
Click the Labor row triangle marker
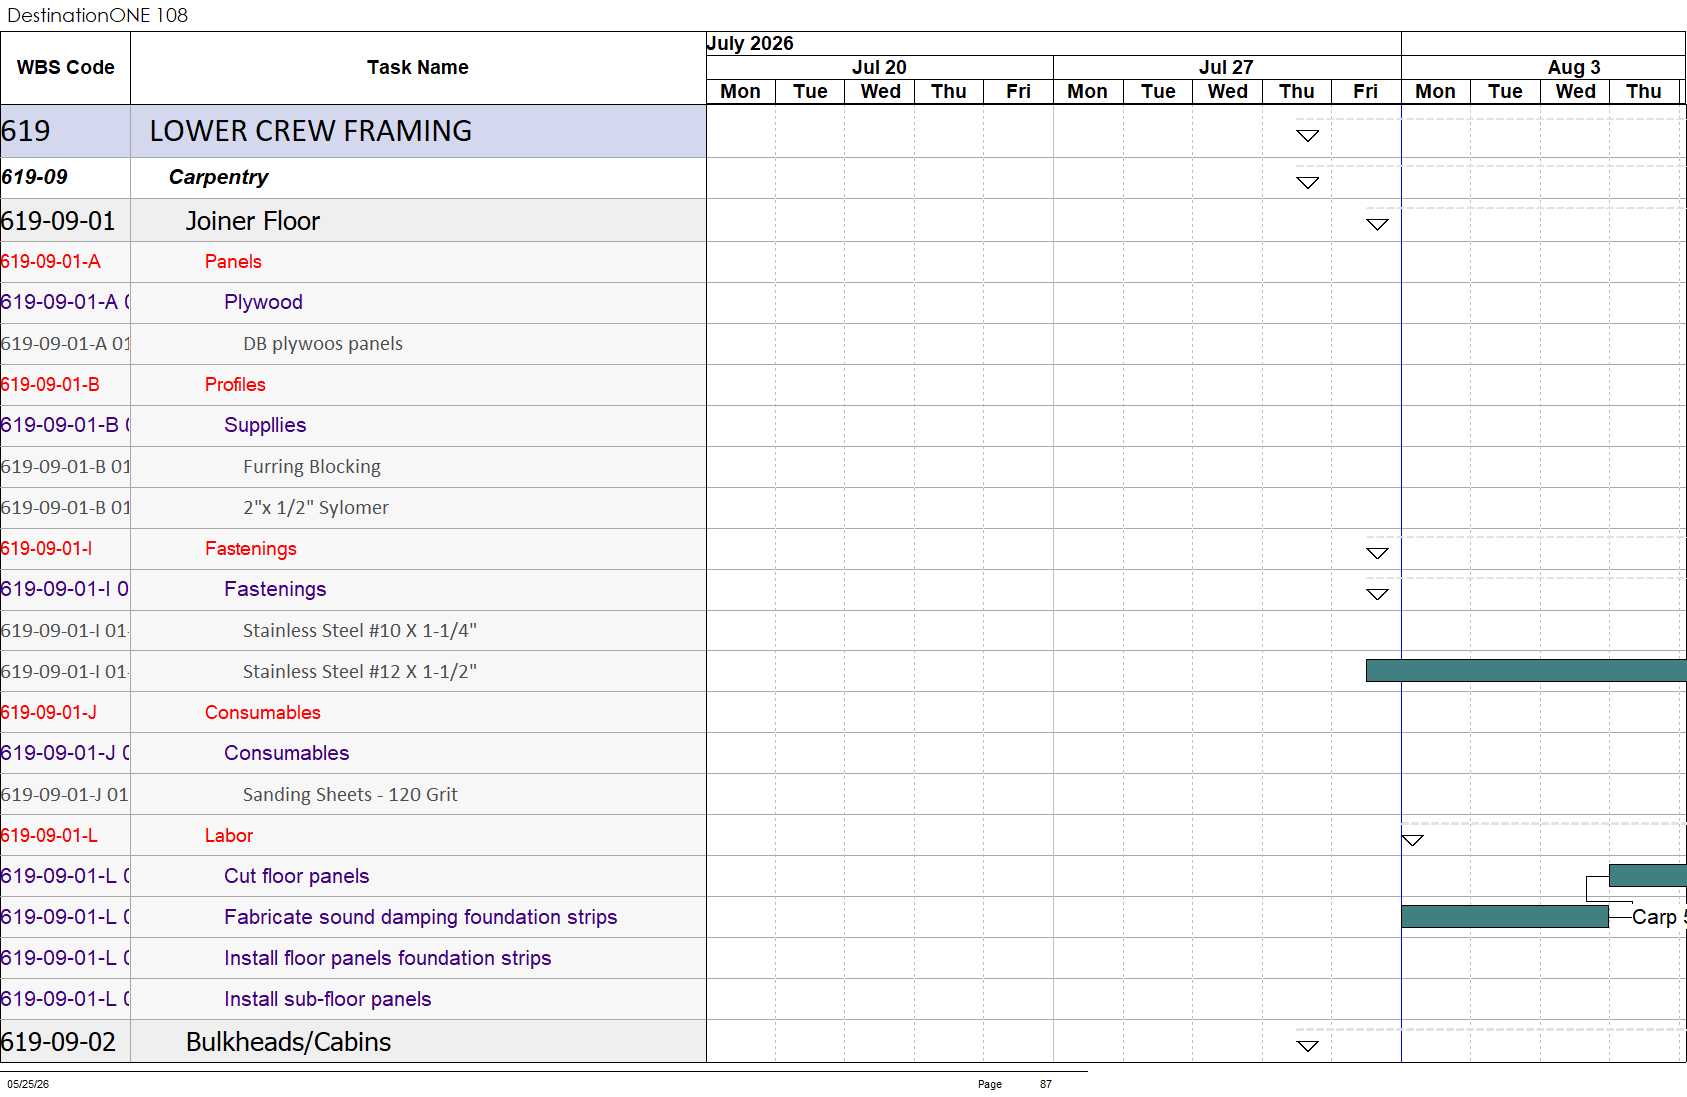coord(1412,840)
